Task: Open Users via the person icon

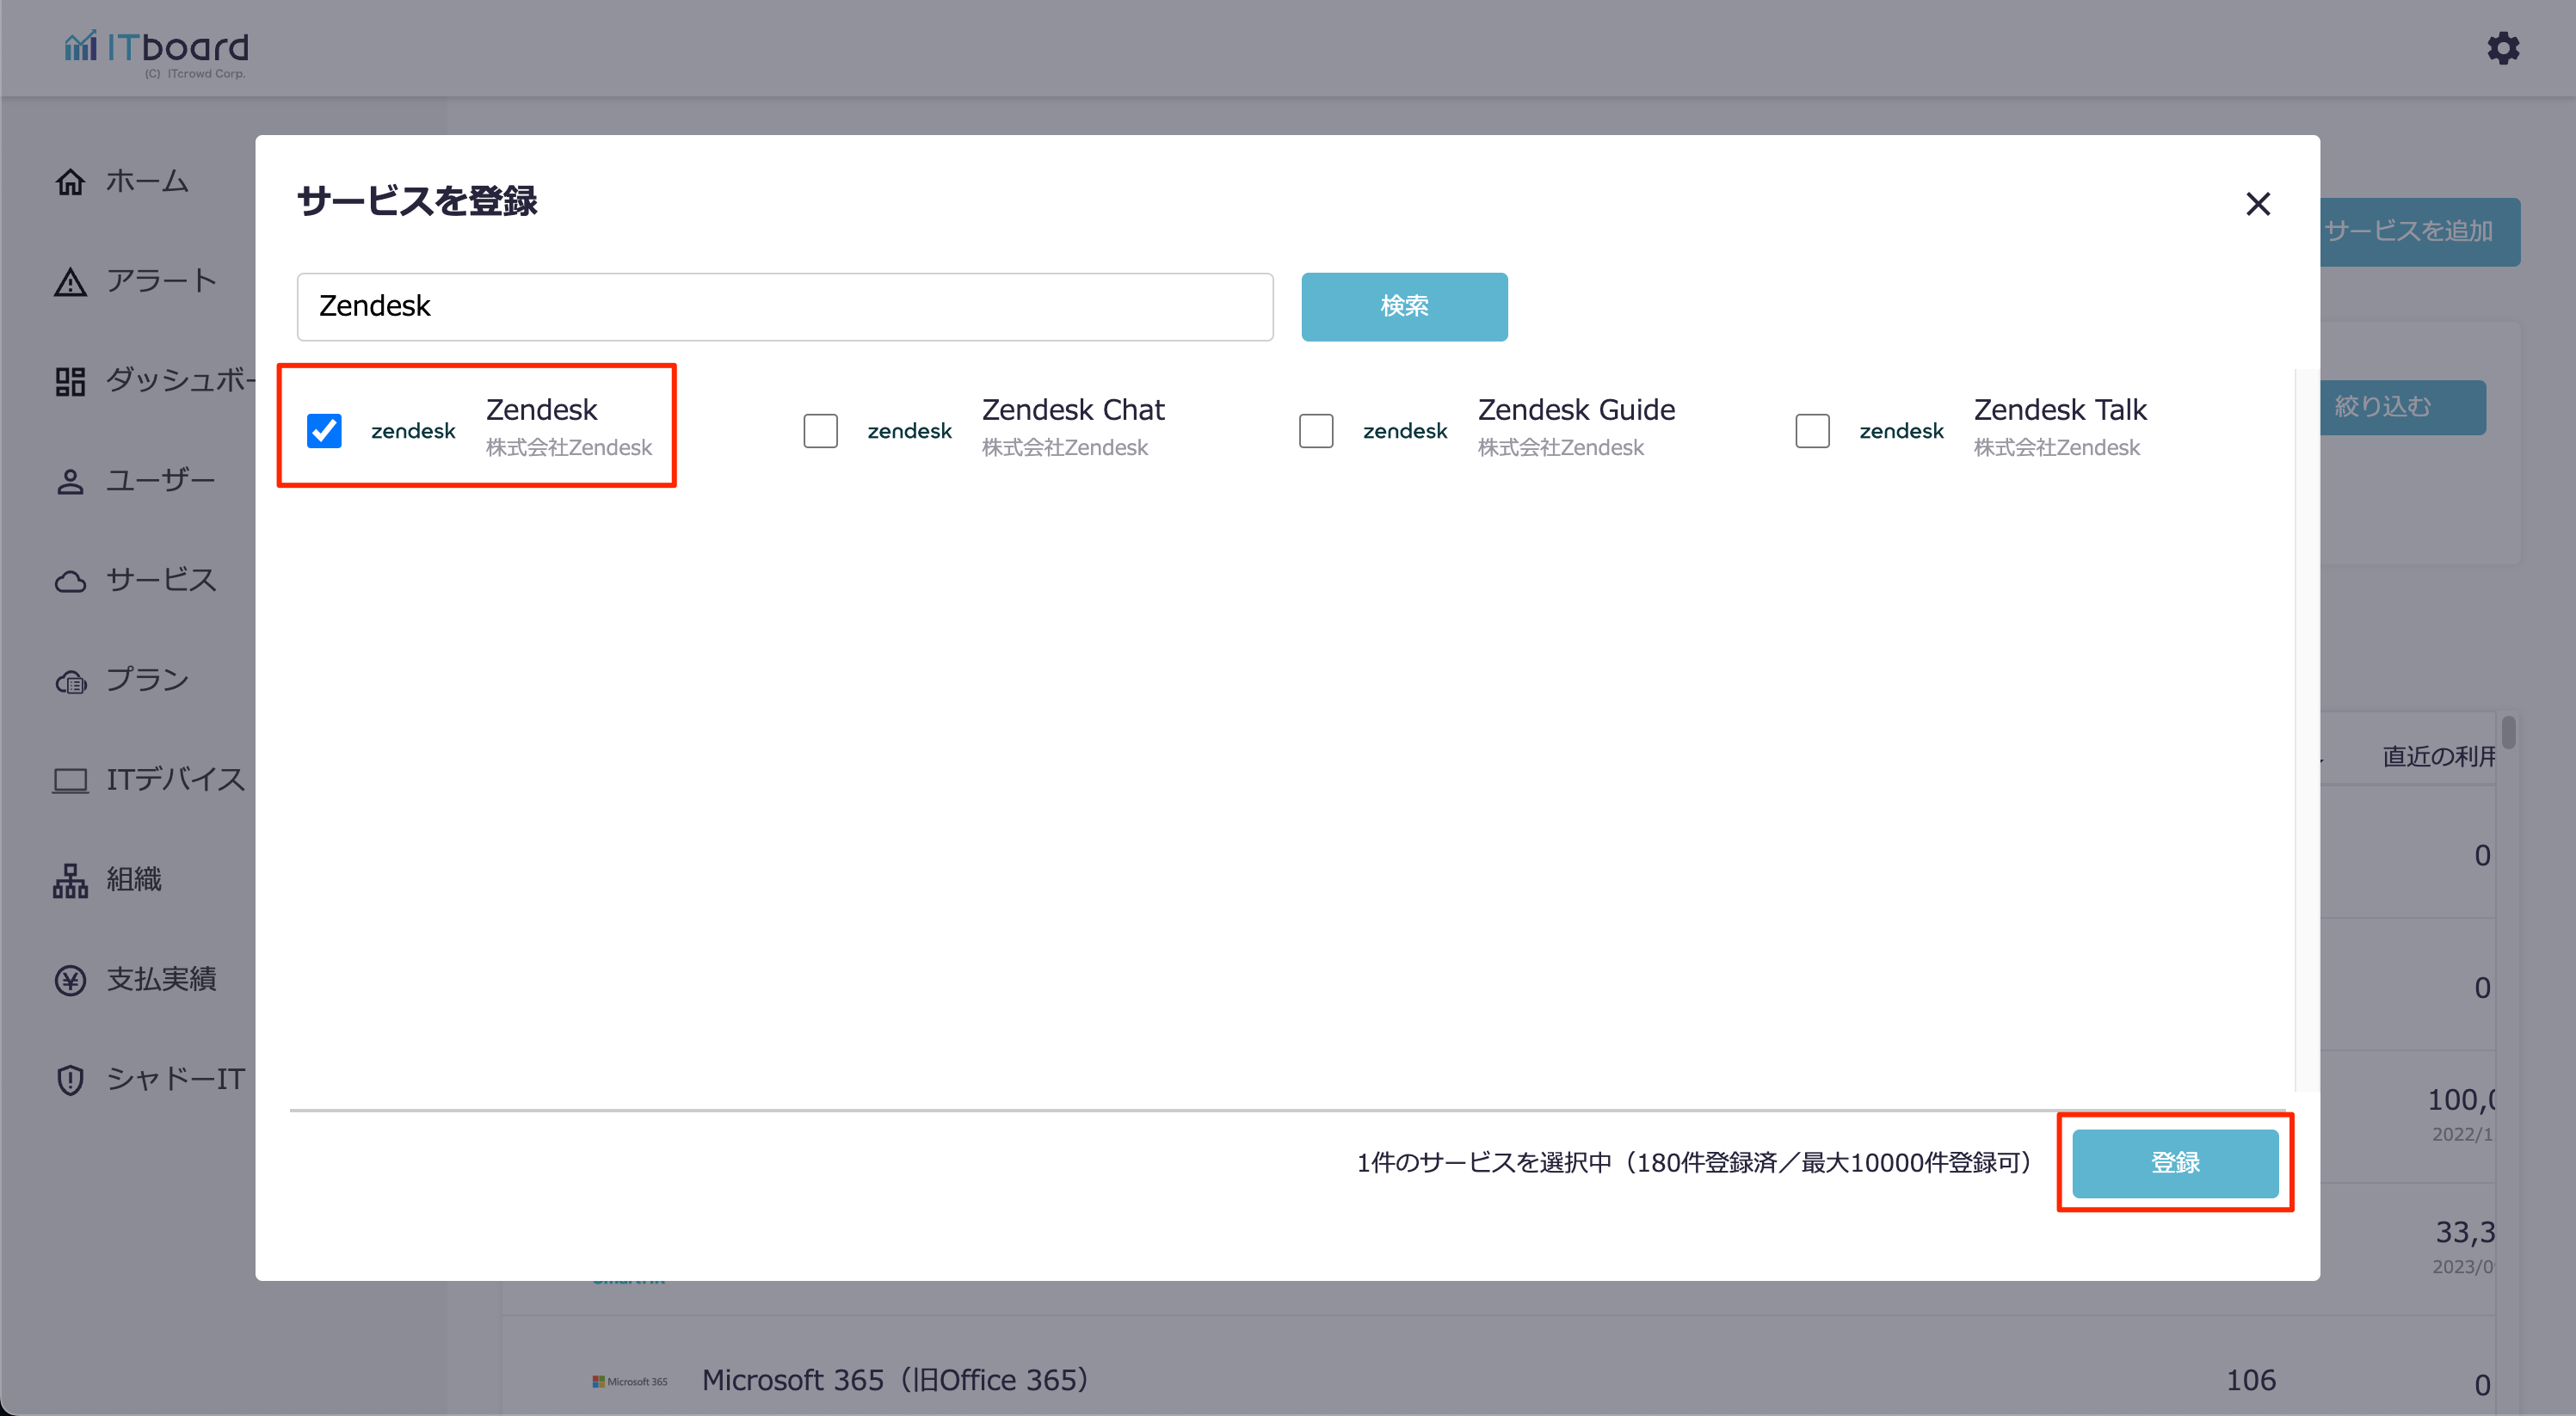Action: click(70, 481)
